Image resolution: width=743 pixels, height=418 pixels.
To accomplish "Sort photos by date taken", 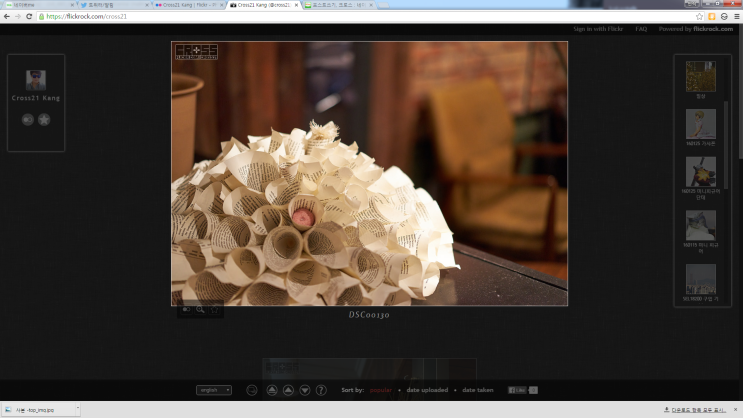I will point(478,390).
